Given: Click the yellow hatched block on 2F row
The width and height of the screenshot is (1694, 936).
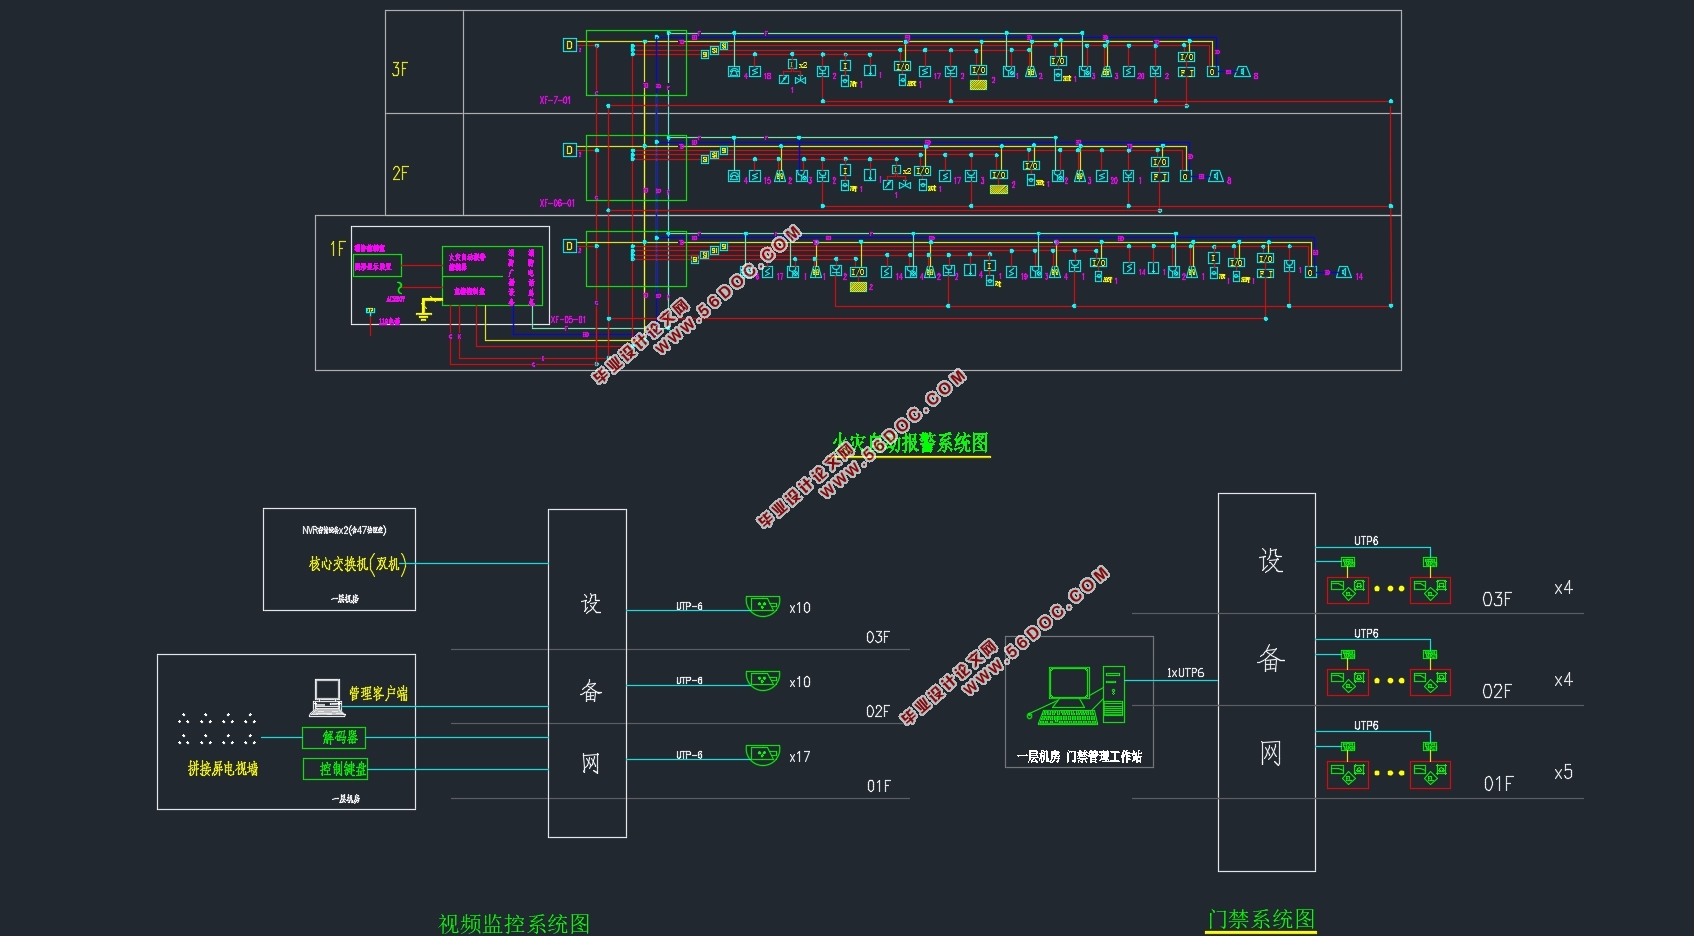Looking at the screenshot, I should [999, 189].
